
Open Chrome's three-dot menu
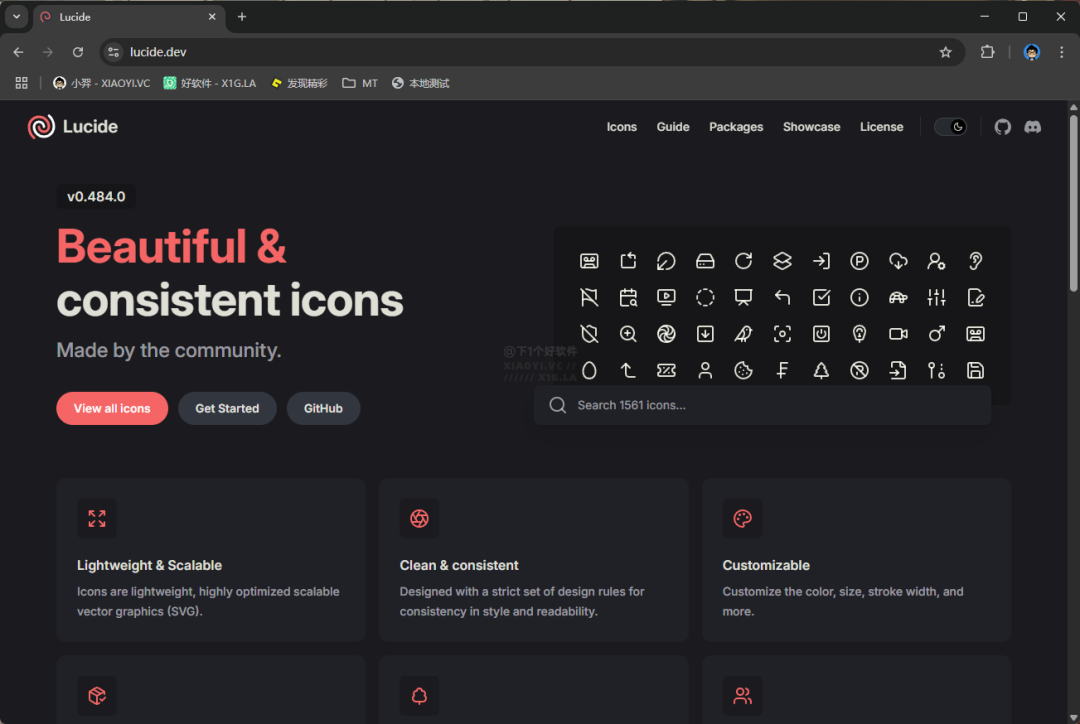tap(1062, 52)
